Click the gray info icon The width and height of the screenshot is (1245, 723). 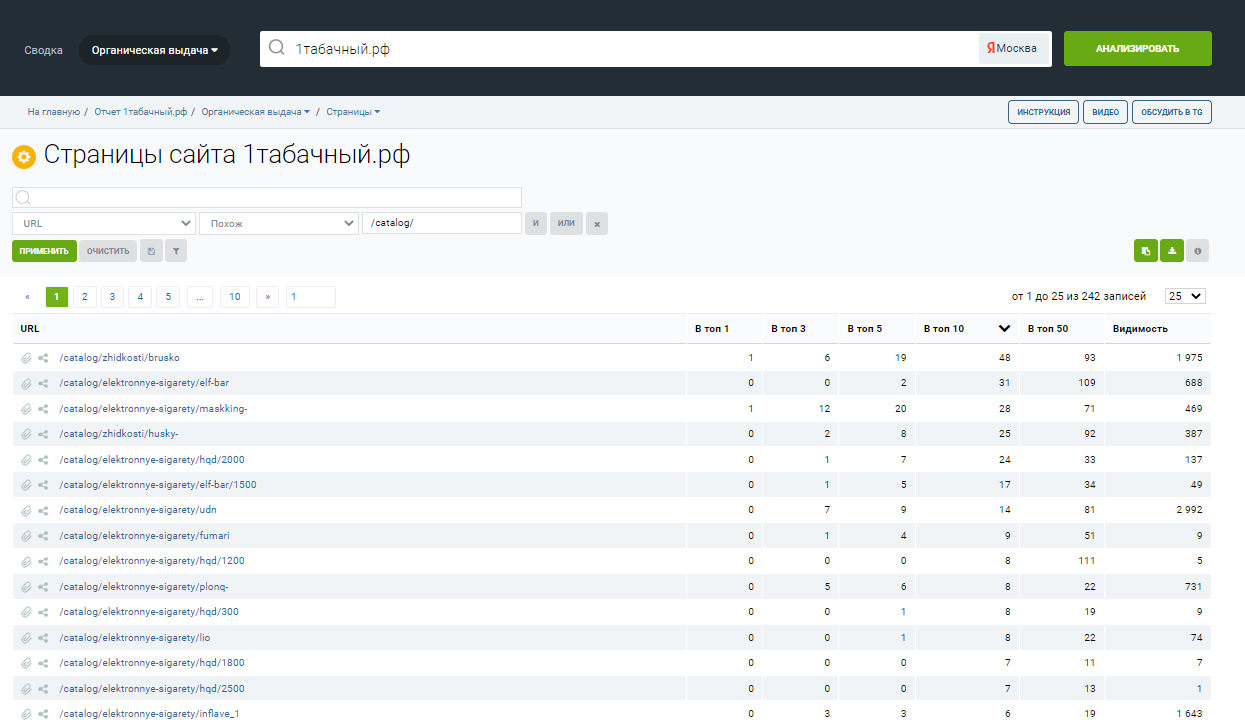pos(1197,251)
